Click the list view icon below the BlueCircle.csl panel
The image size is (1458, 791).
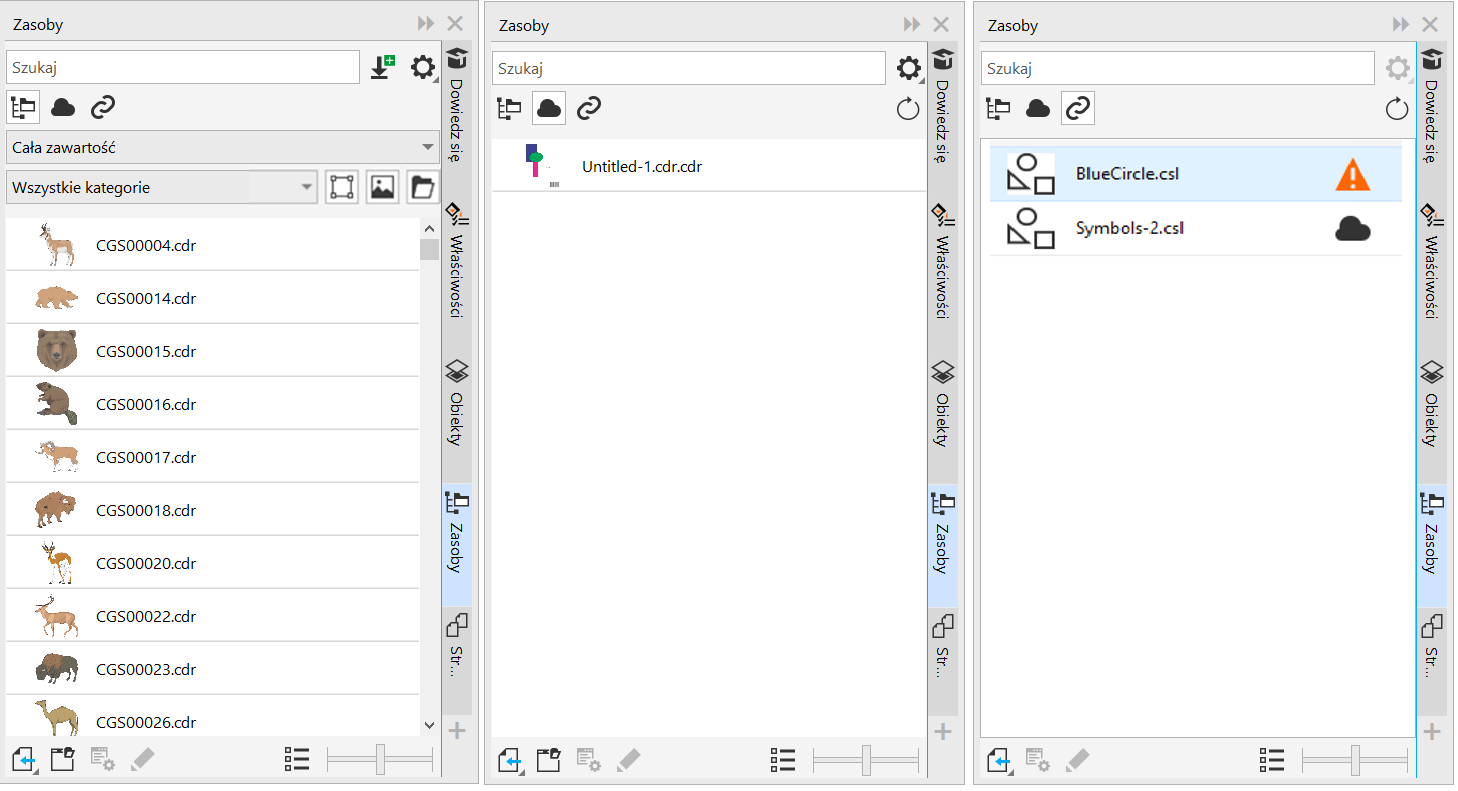coord(1271,760)
